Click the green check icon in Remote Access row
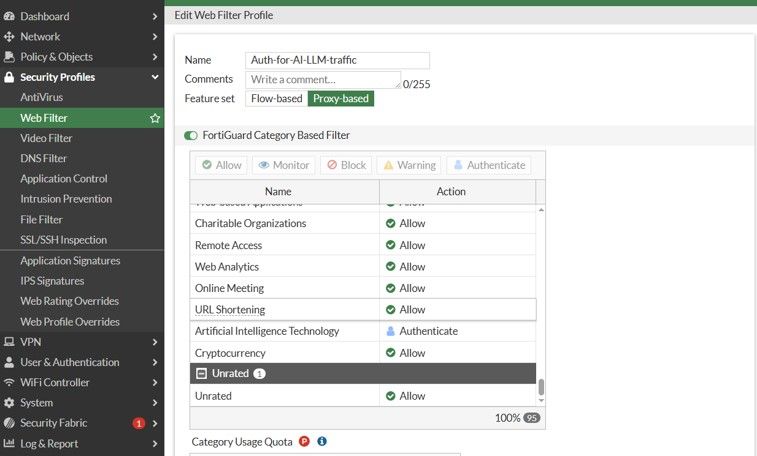Image resolution: width=757 pixels, height=456 pixels. [391, 245]
